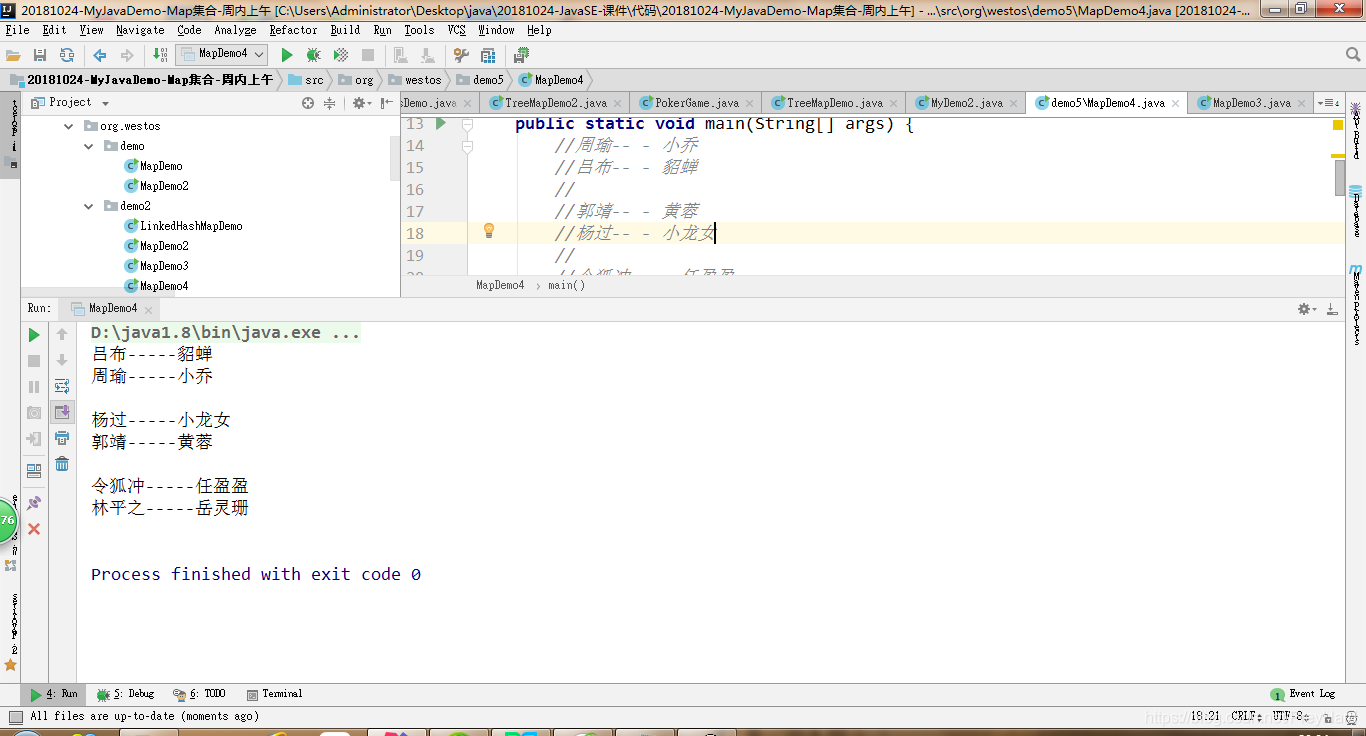1366x736 pixels.
Task: Fold the main method at line 13
Action: 467,124
